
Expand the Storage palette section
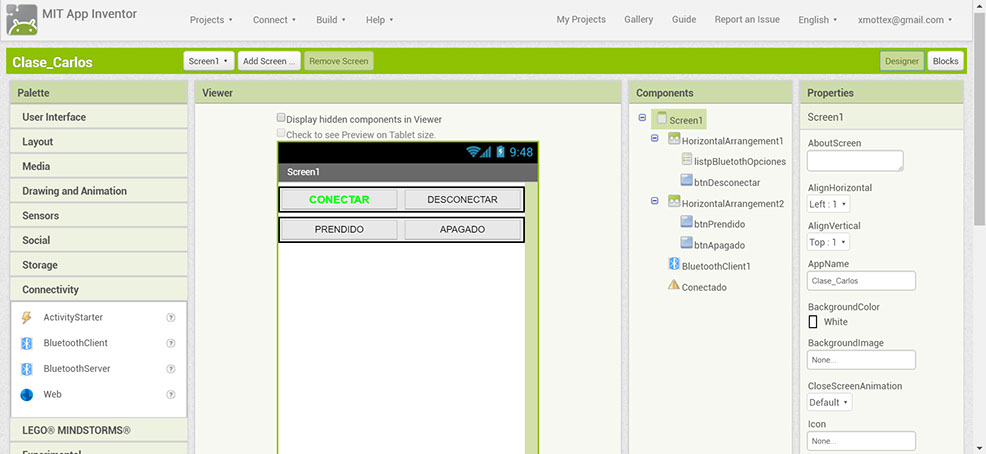[x=99, y=265]
